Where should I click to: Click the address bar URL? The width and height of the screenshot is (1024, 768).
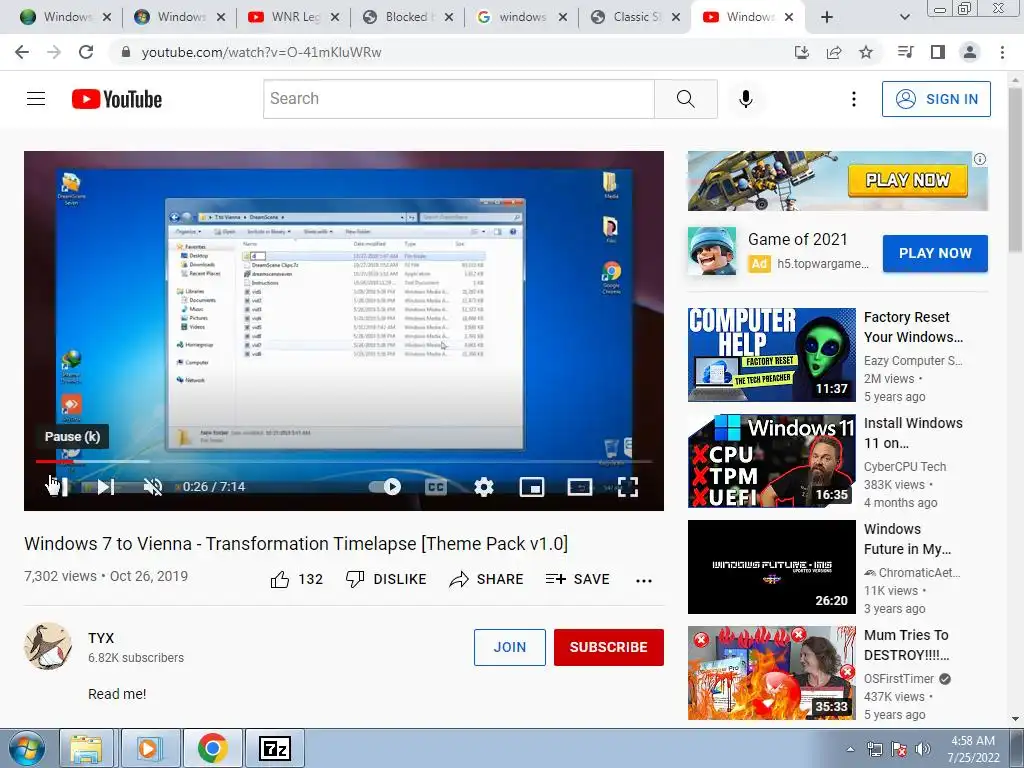point(261,52)
